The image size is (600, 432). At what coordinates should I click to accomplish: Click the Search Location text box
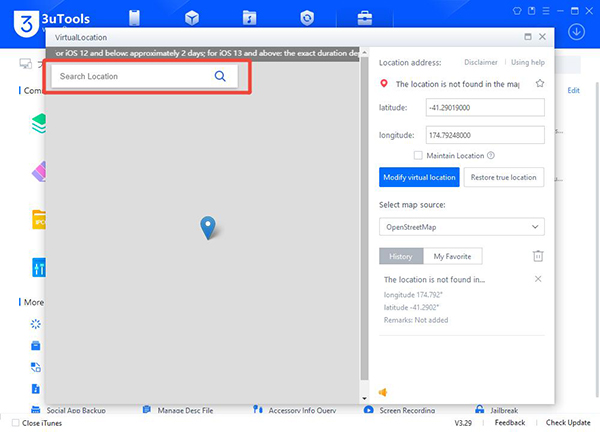tap(130, 76)
